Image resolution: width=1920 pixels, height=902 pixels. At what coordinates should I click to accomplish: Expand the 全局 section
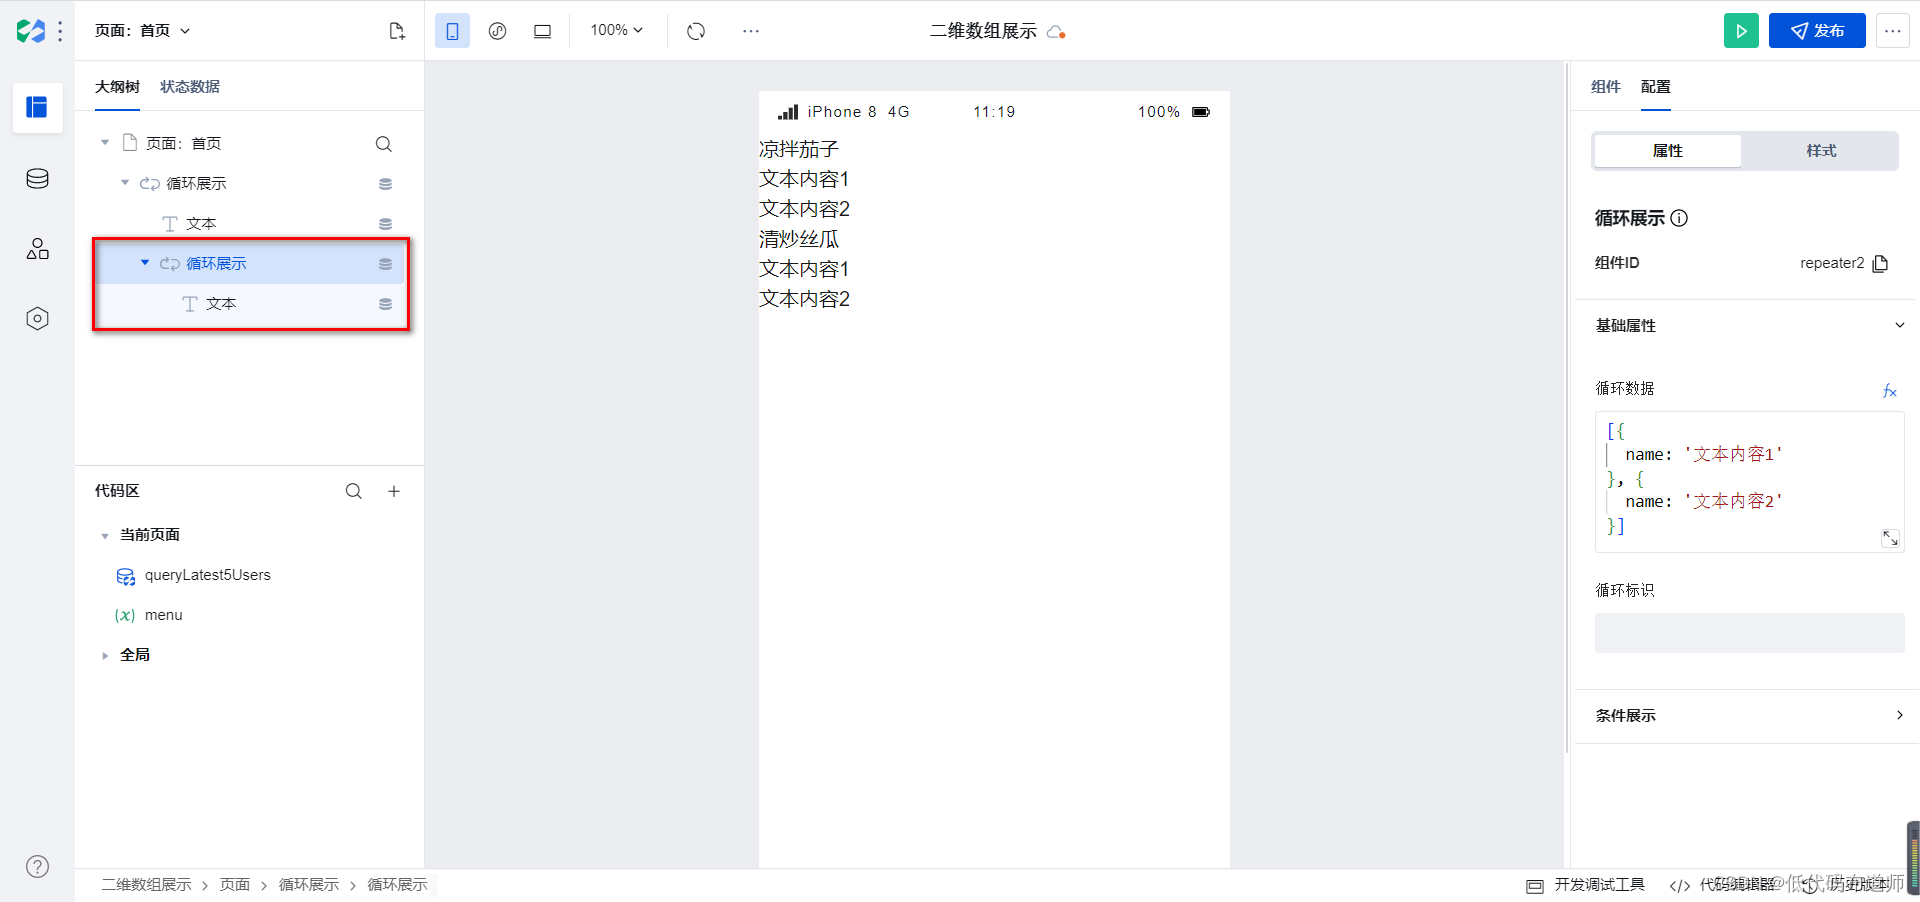pos(105,656)
